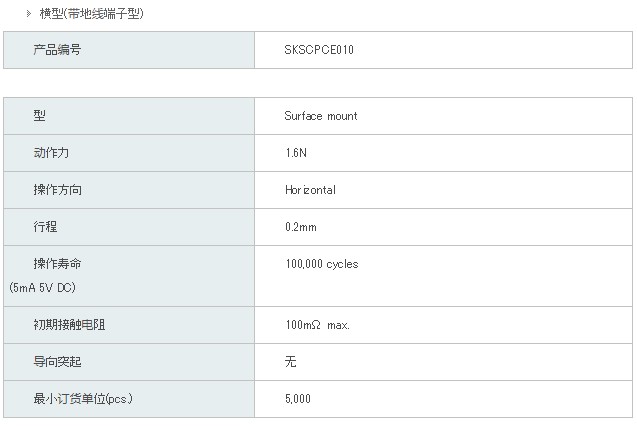Click the 0.2mm travel value

[301, 227]
